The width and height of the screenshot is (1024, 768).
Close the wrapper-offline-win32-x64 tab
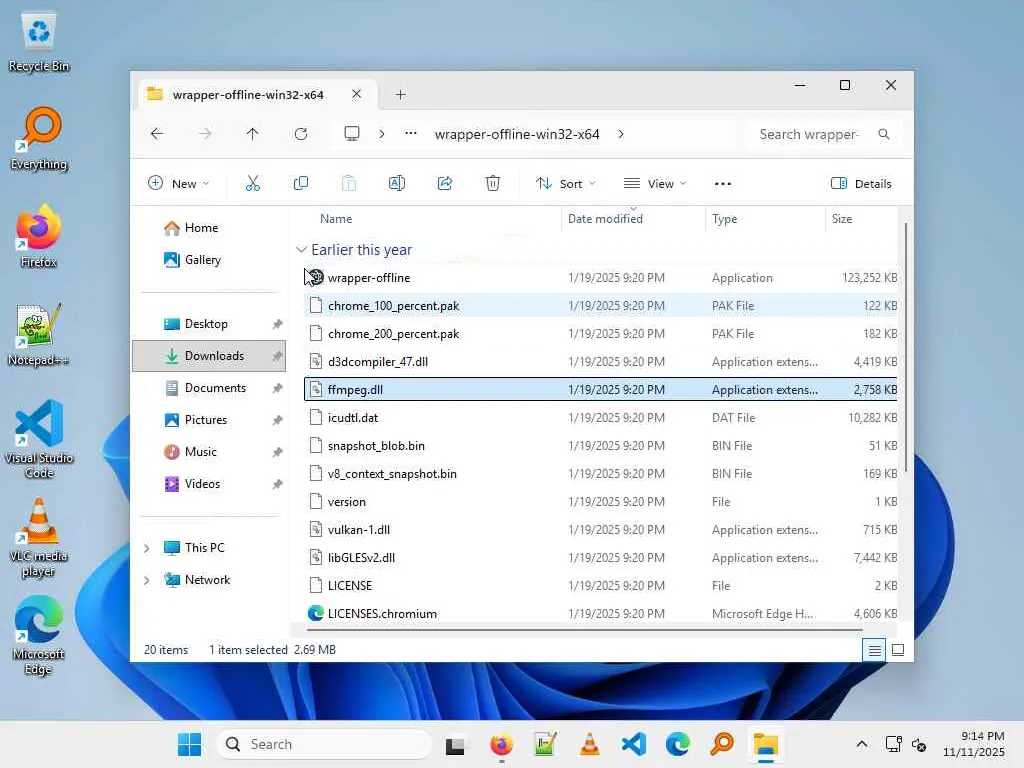(357, 94)
